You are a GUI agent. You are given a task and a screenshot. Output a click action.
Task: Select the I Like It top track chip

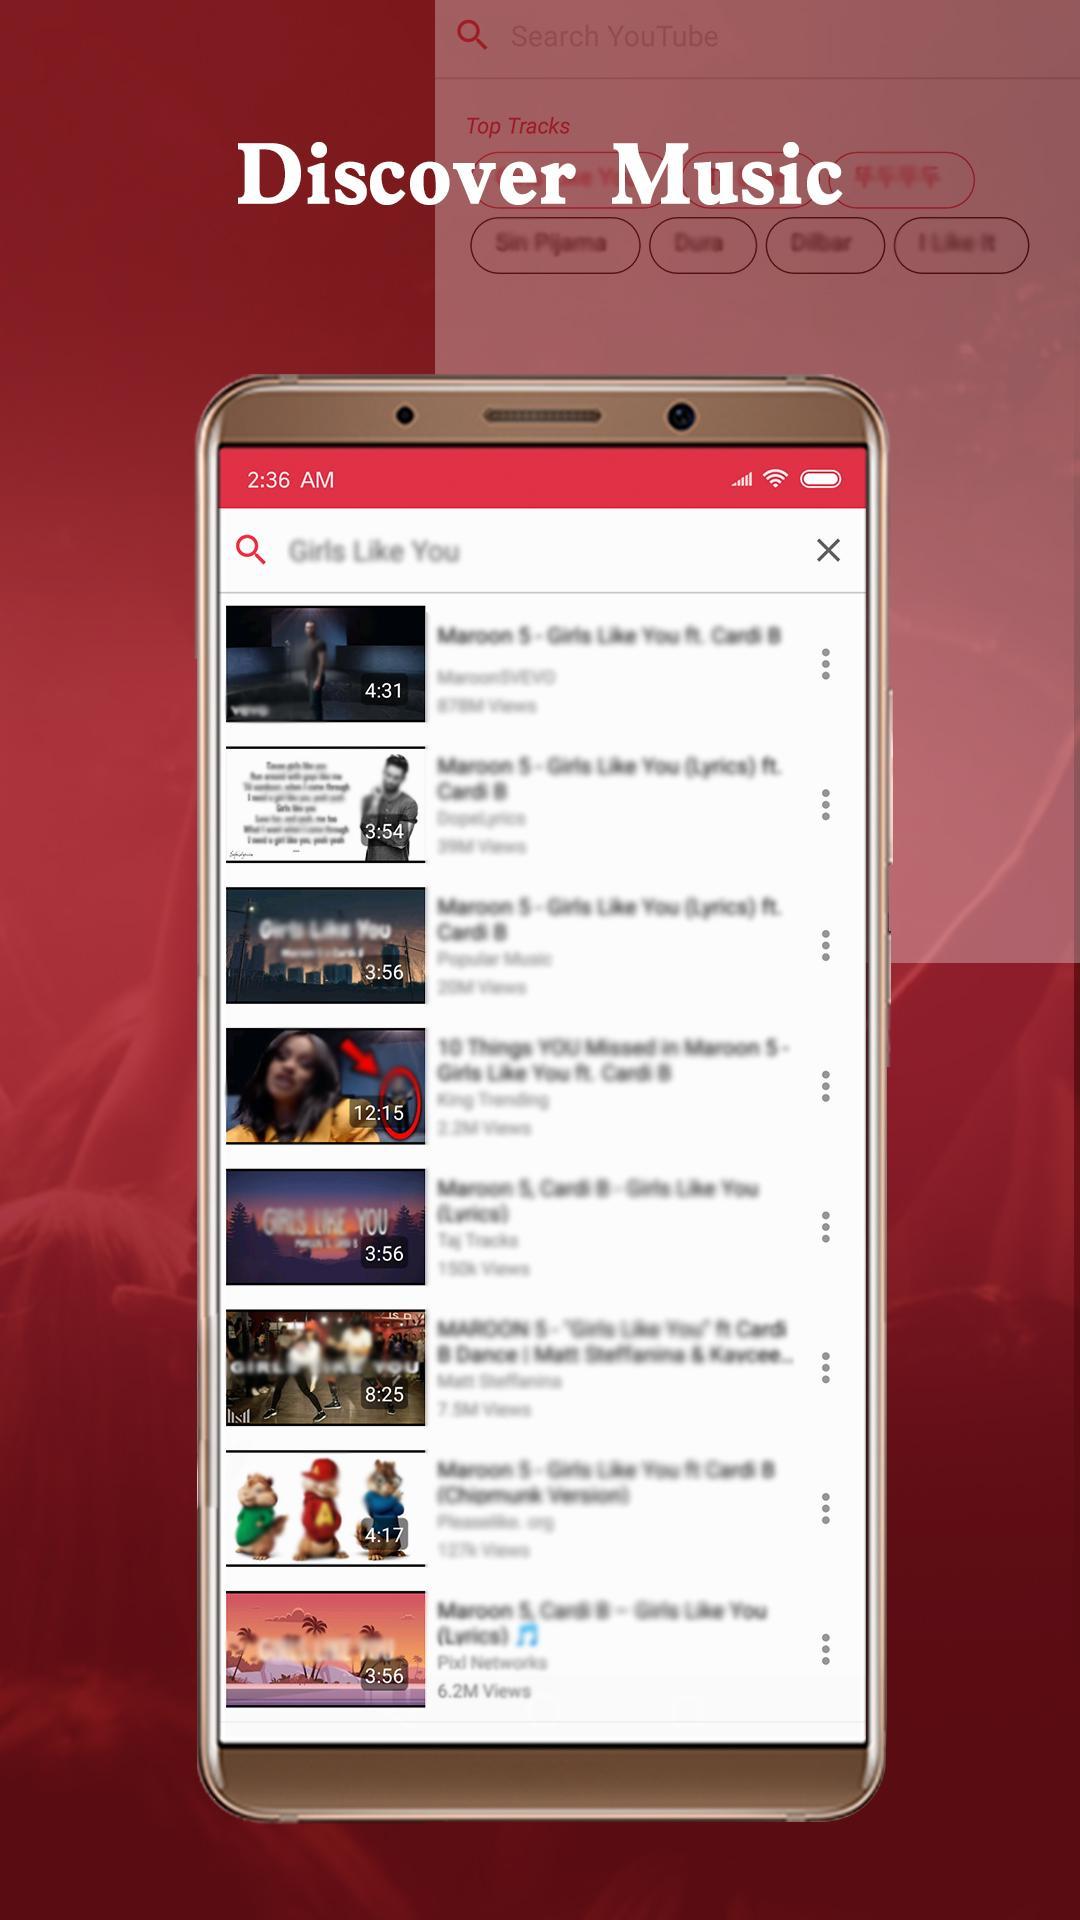click(x=961, y=245)
